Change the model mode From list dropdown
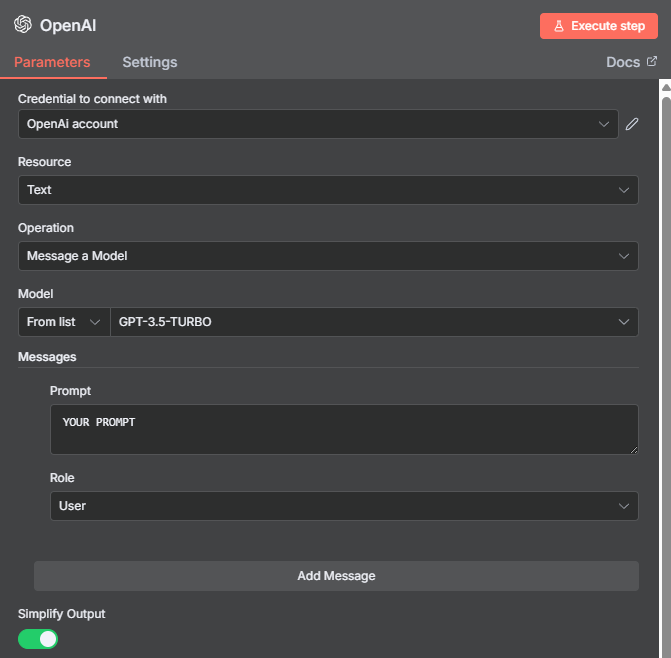The height and width of the screenshot is (658, 671). tap(64, 322)
